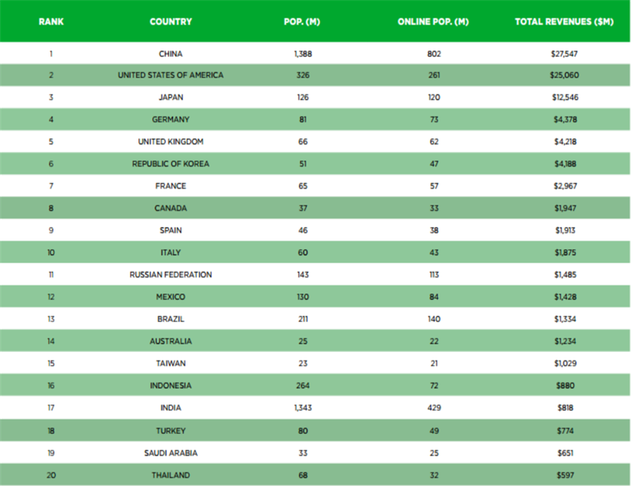Viewport: 640px width, 490px height.
Task: Click the POP. (M) column header
Action: click(x=302, y=22)
